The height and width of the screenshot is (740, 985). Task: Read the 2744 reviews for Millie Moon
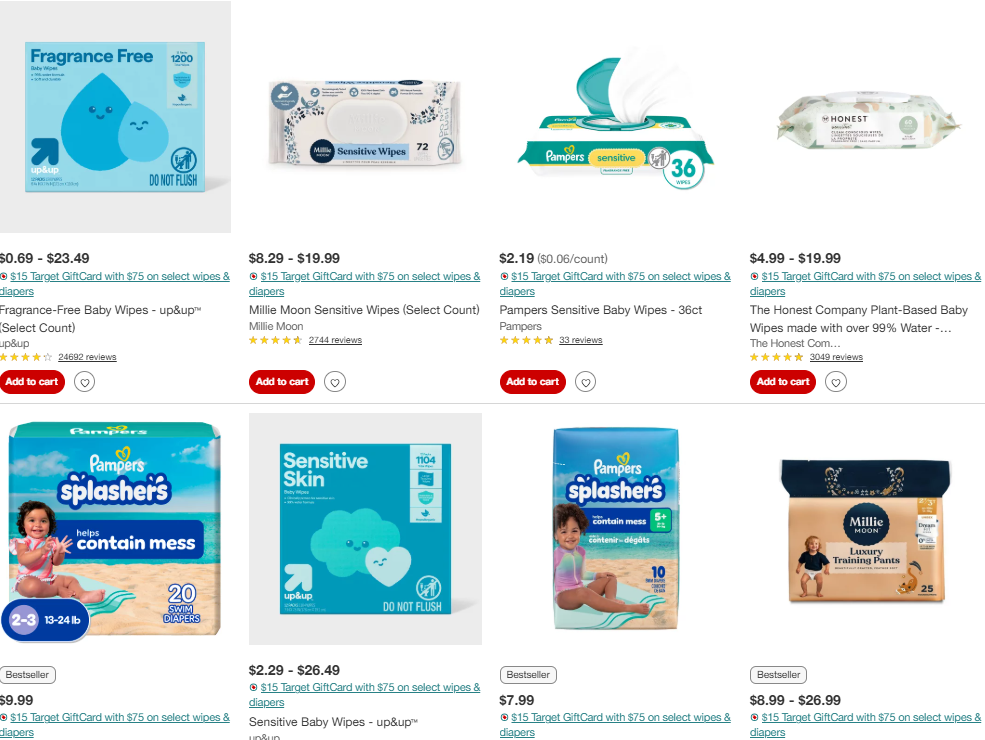(335, 340)
